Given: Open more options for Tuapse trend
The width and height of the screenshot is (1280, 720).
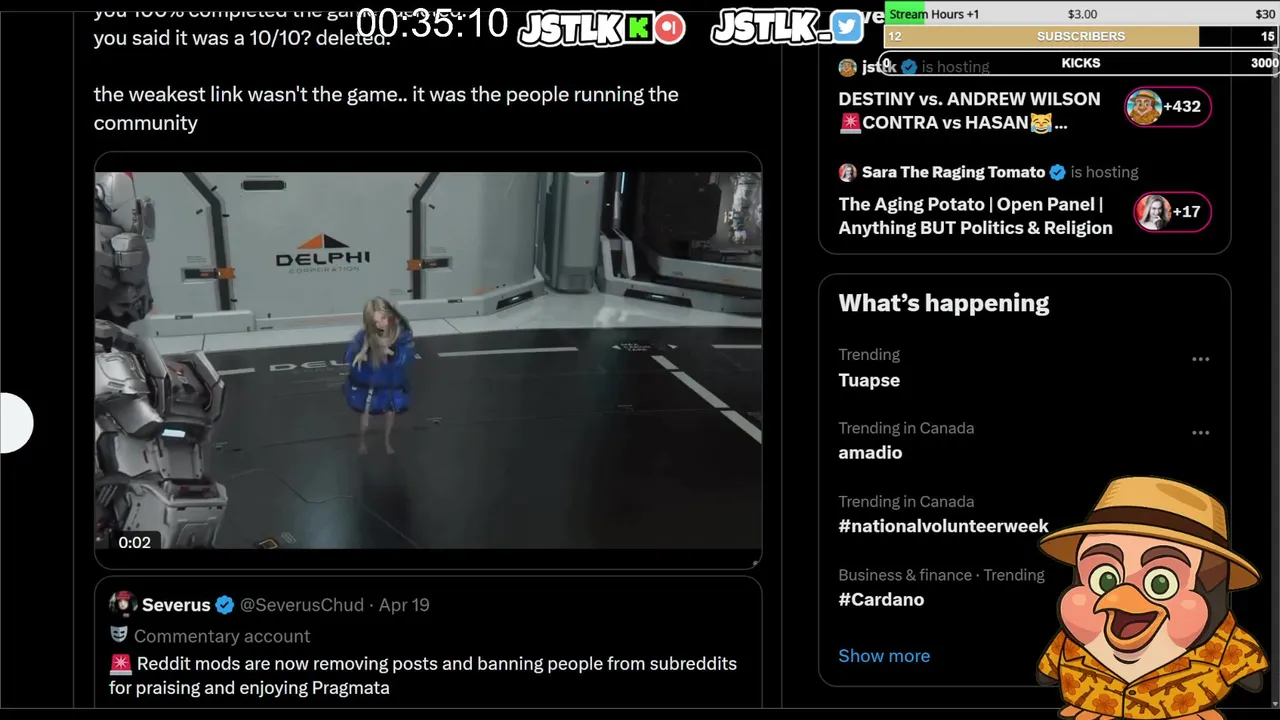Looking at the screenshot, I should click(1200, 359).
